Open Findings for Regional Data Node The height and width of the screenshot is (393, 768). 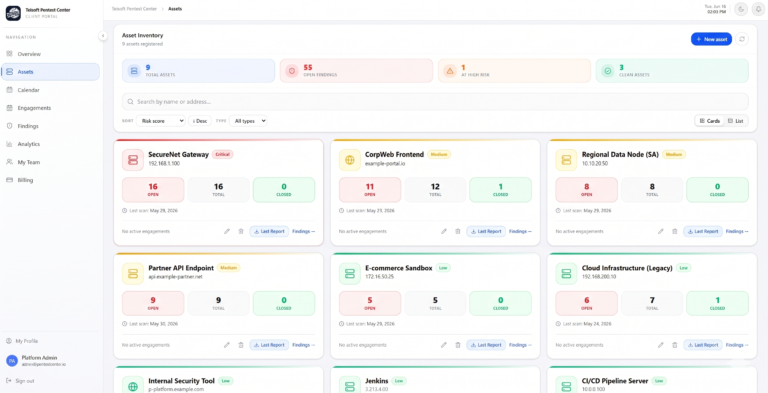(737, 231)
